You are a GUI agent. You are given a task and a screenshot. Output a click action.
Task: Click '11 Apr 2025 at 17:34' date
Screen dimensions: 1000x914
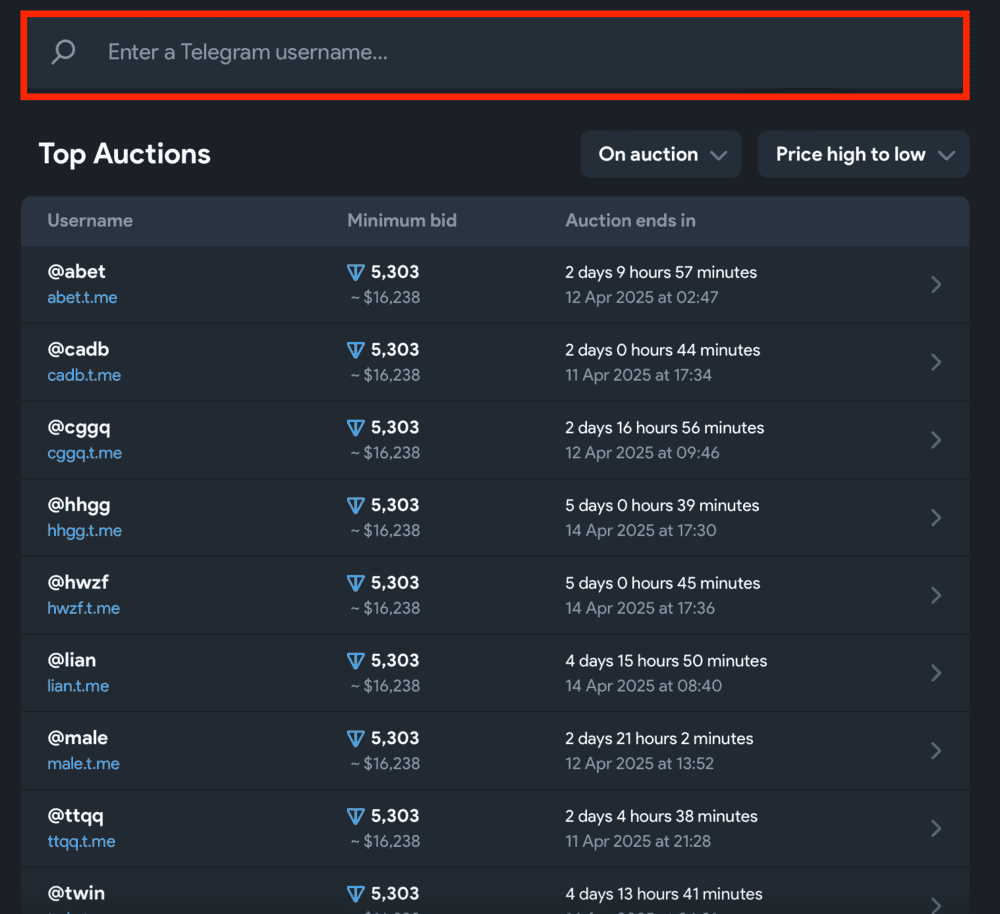pos(638,375)
